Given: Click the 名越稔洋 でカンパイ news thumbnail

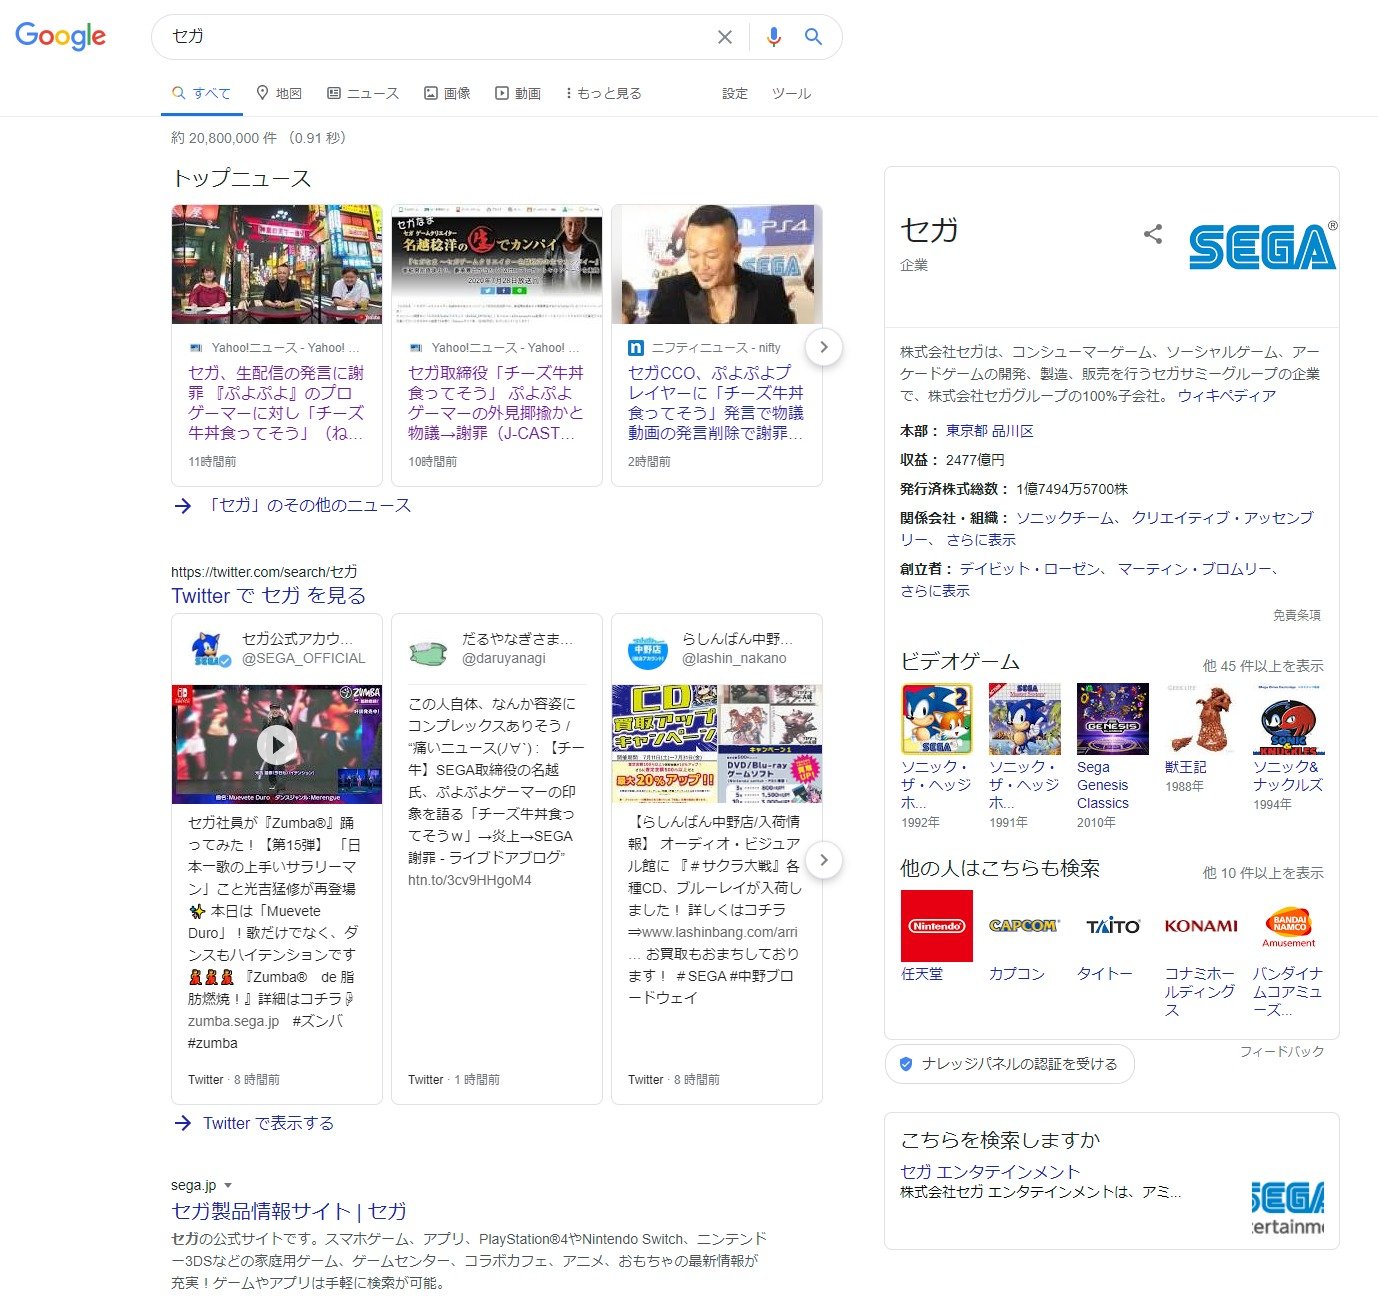Looking at the screenshot, I should 497,265.
